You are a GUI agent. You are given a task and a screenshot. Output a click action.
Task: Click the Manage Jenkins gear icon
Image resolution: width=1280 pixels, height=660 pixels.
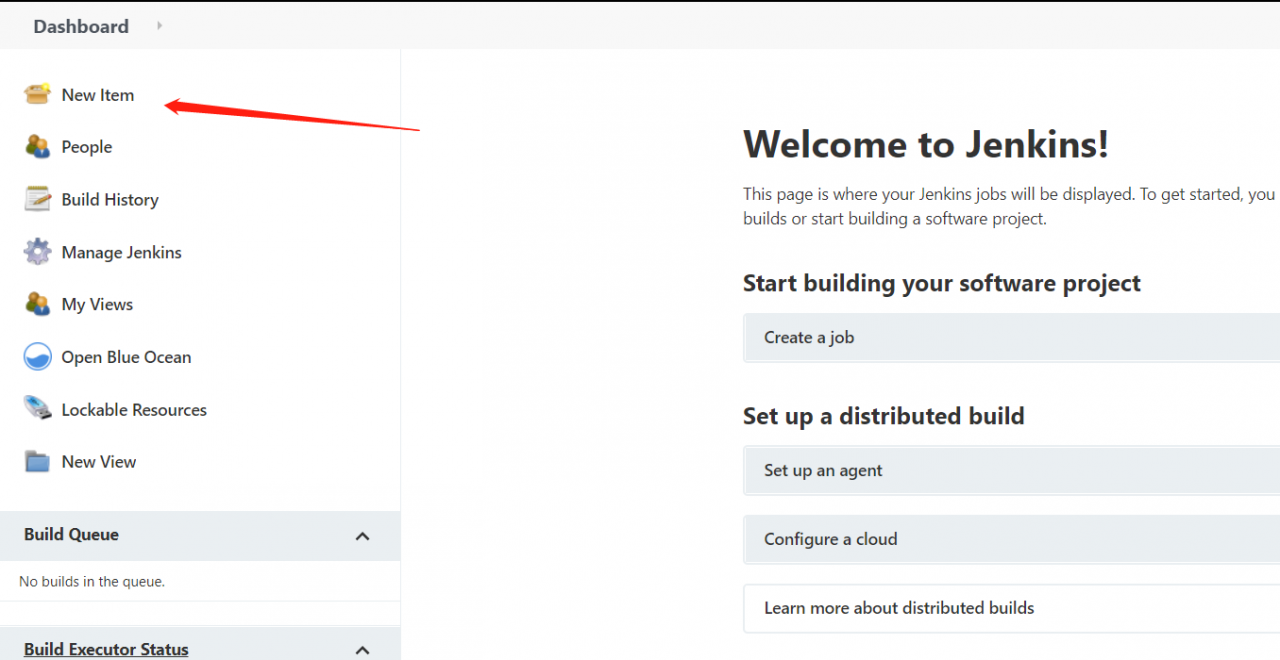[37, 252]
